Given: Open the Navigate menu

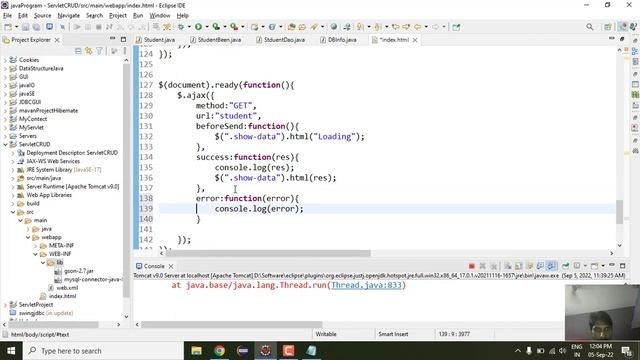Looking at the screenshot, I should 69,16.
